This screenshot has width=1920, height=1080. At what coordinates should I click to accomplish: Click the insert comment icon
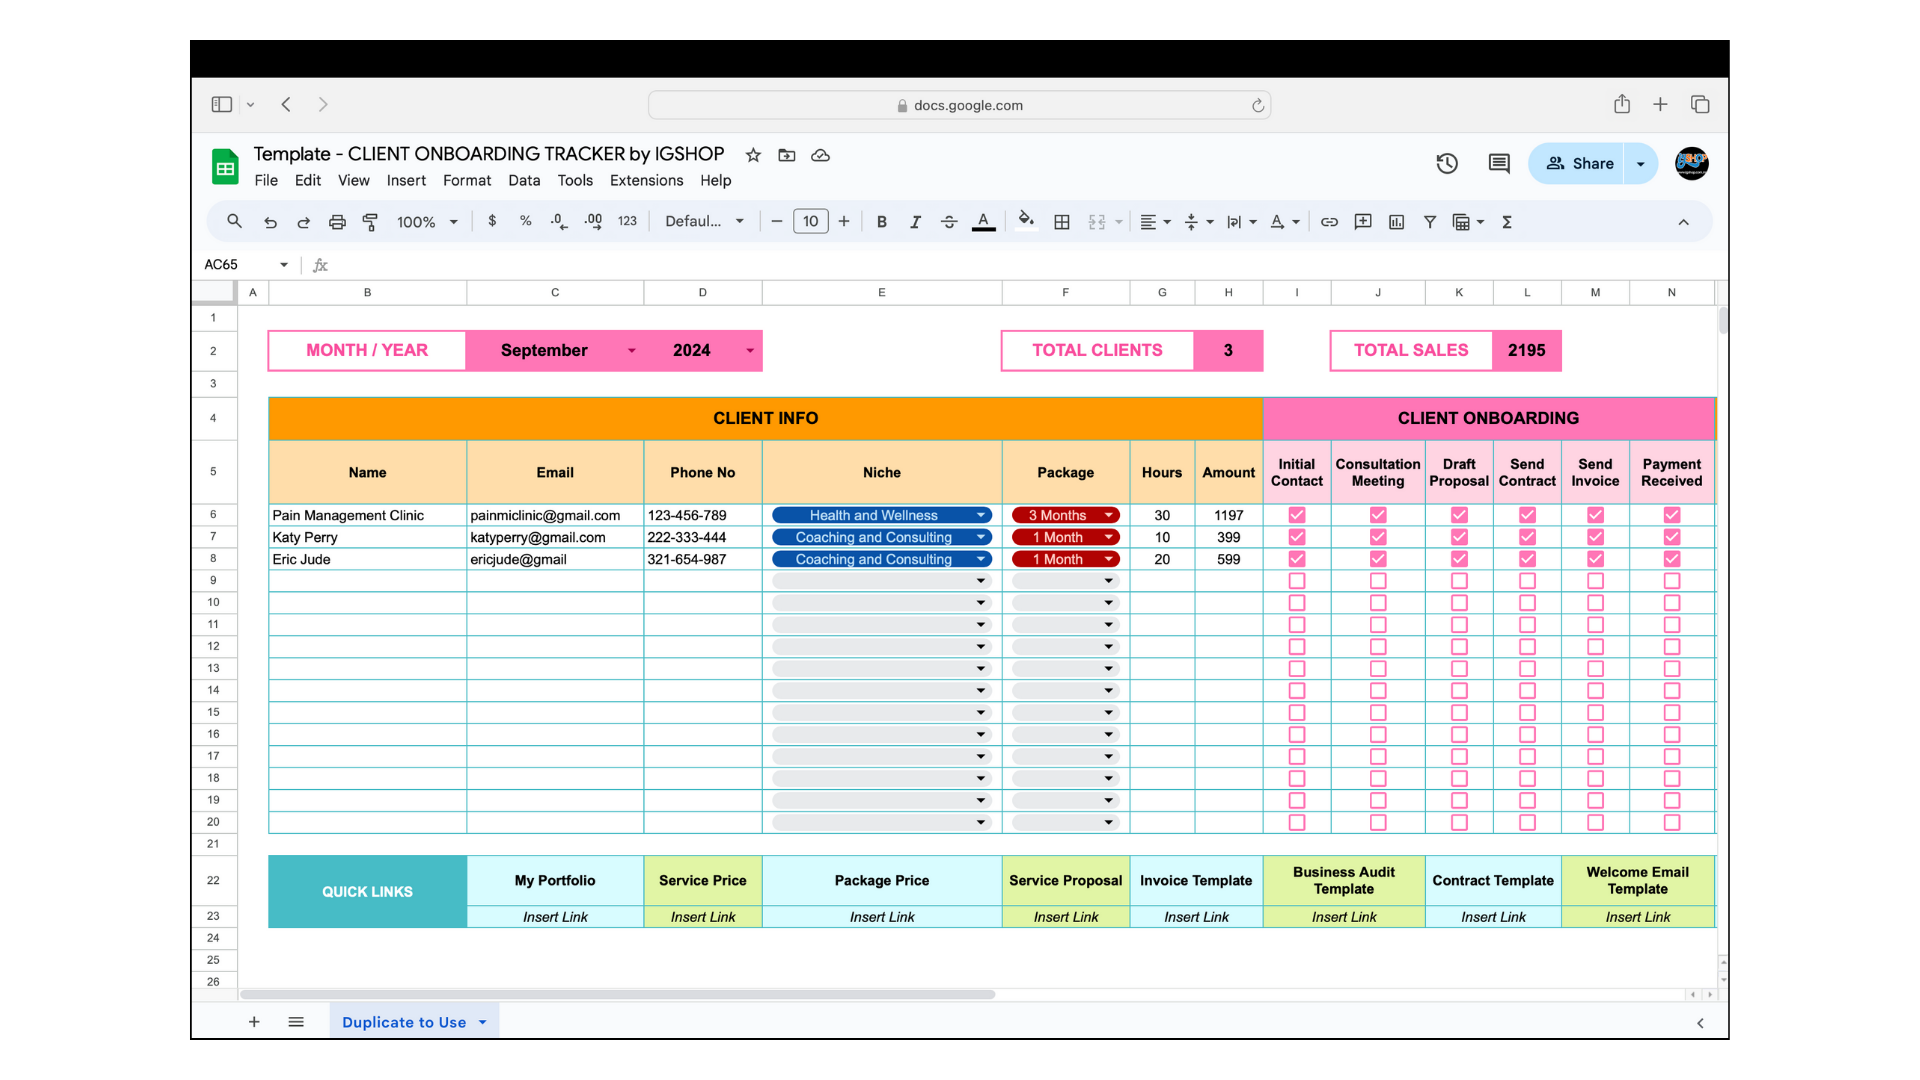(1363, 222)
